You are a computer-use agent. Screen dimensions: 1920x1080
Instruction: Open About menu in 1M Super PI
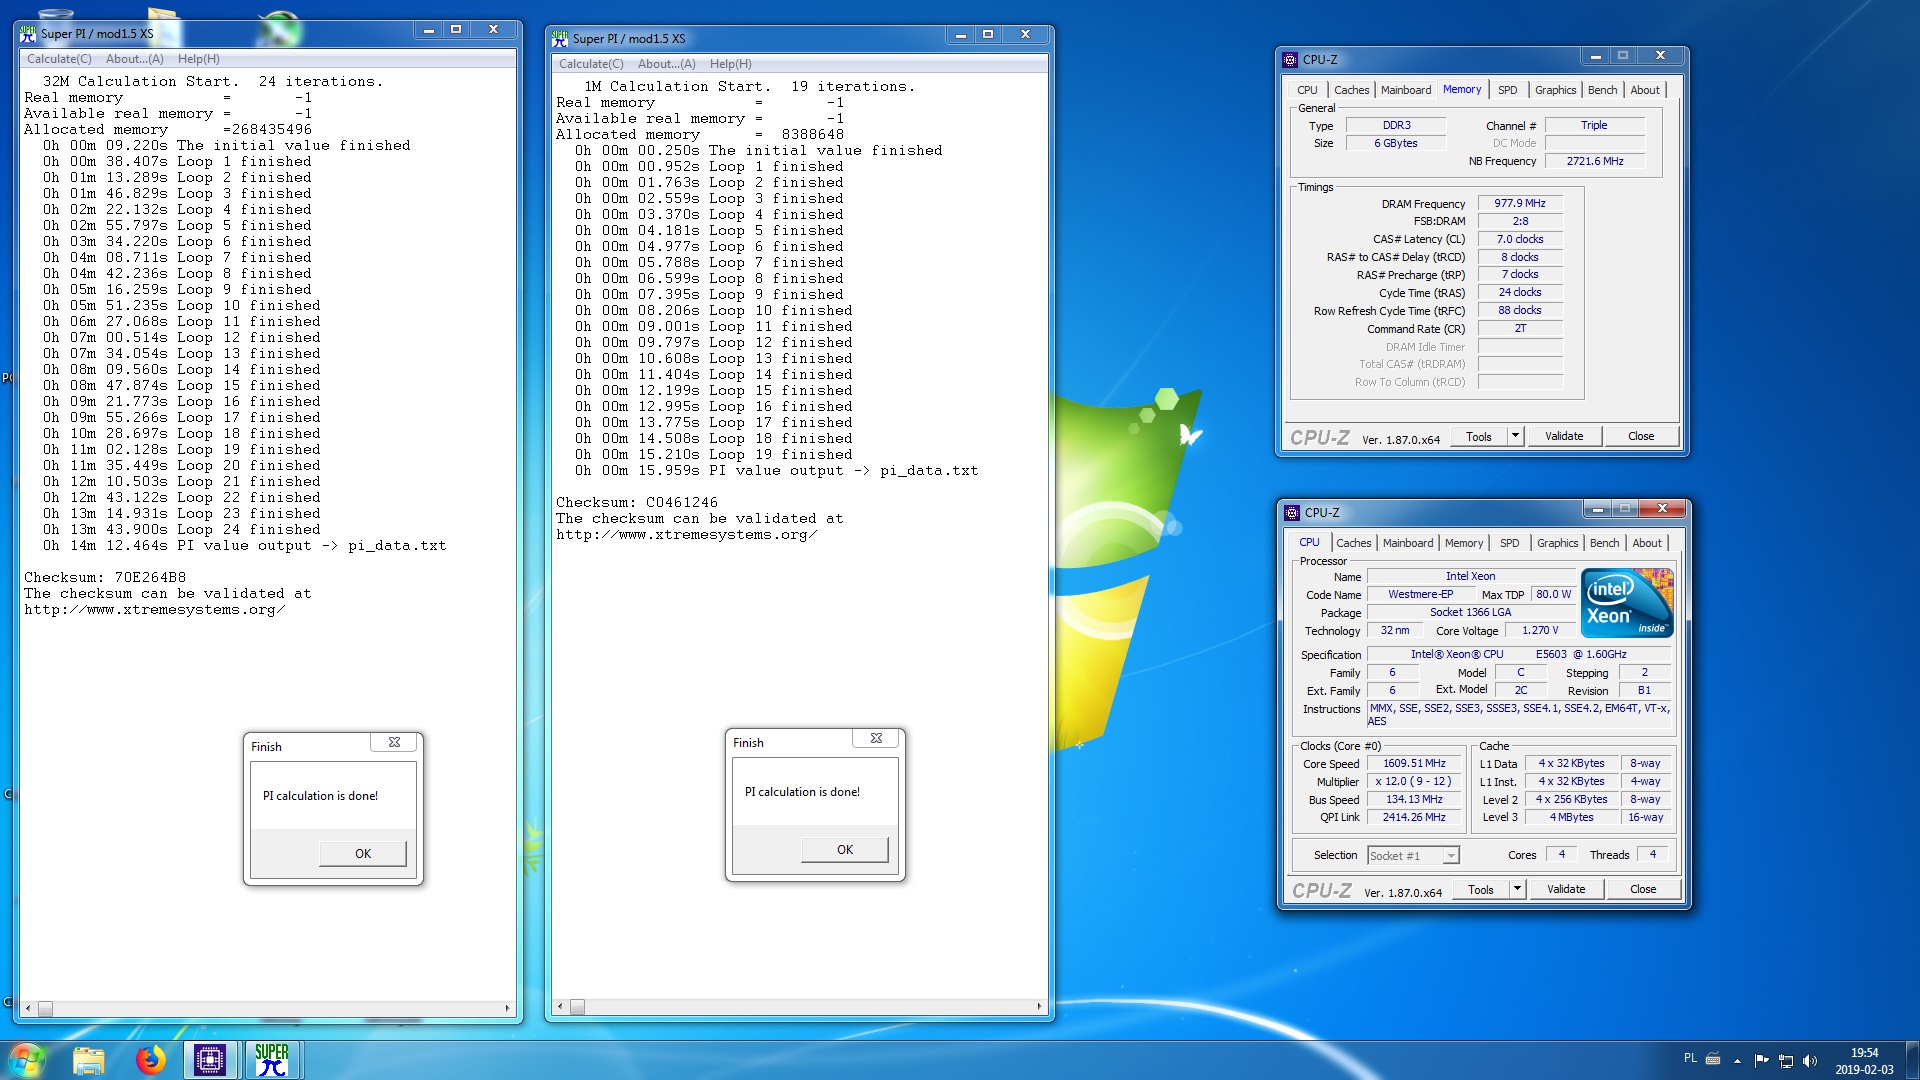pyautogui.click(x=667, y=64)
